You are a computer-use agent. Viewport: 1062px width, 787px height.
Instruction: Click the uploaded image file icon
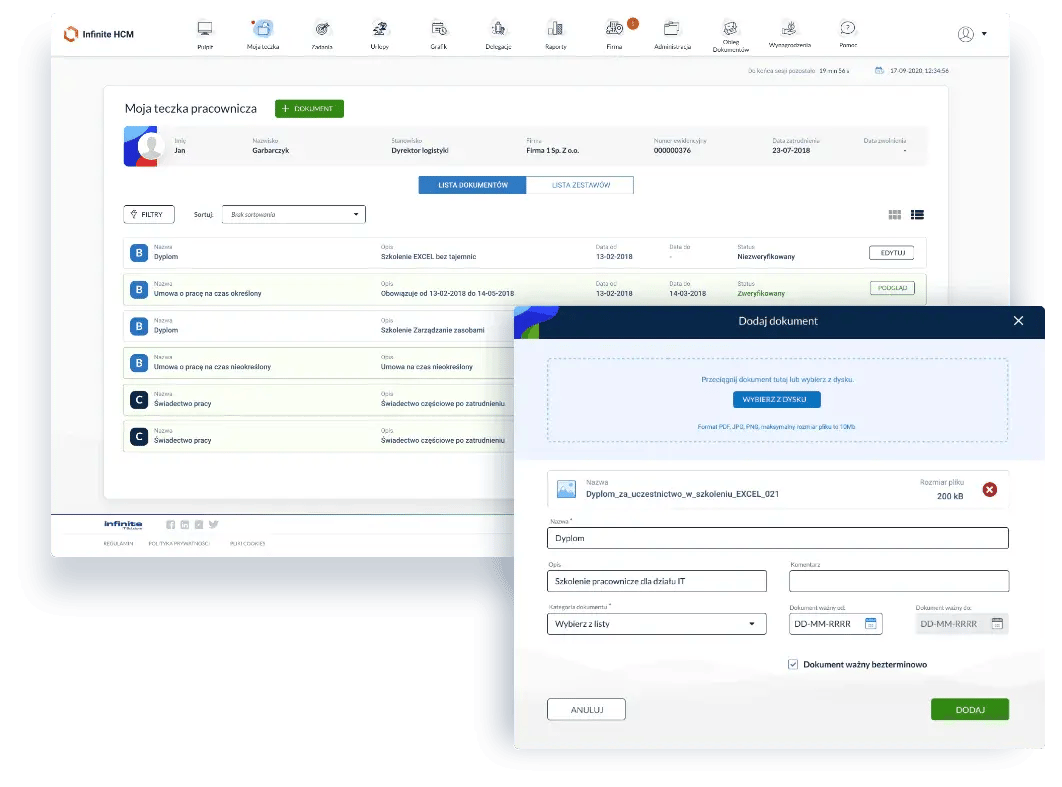pos(566,489)
